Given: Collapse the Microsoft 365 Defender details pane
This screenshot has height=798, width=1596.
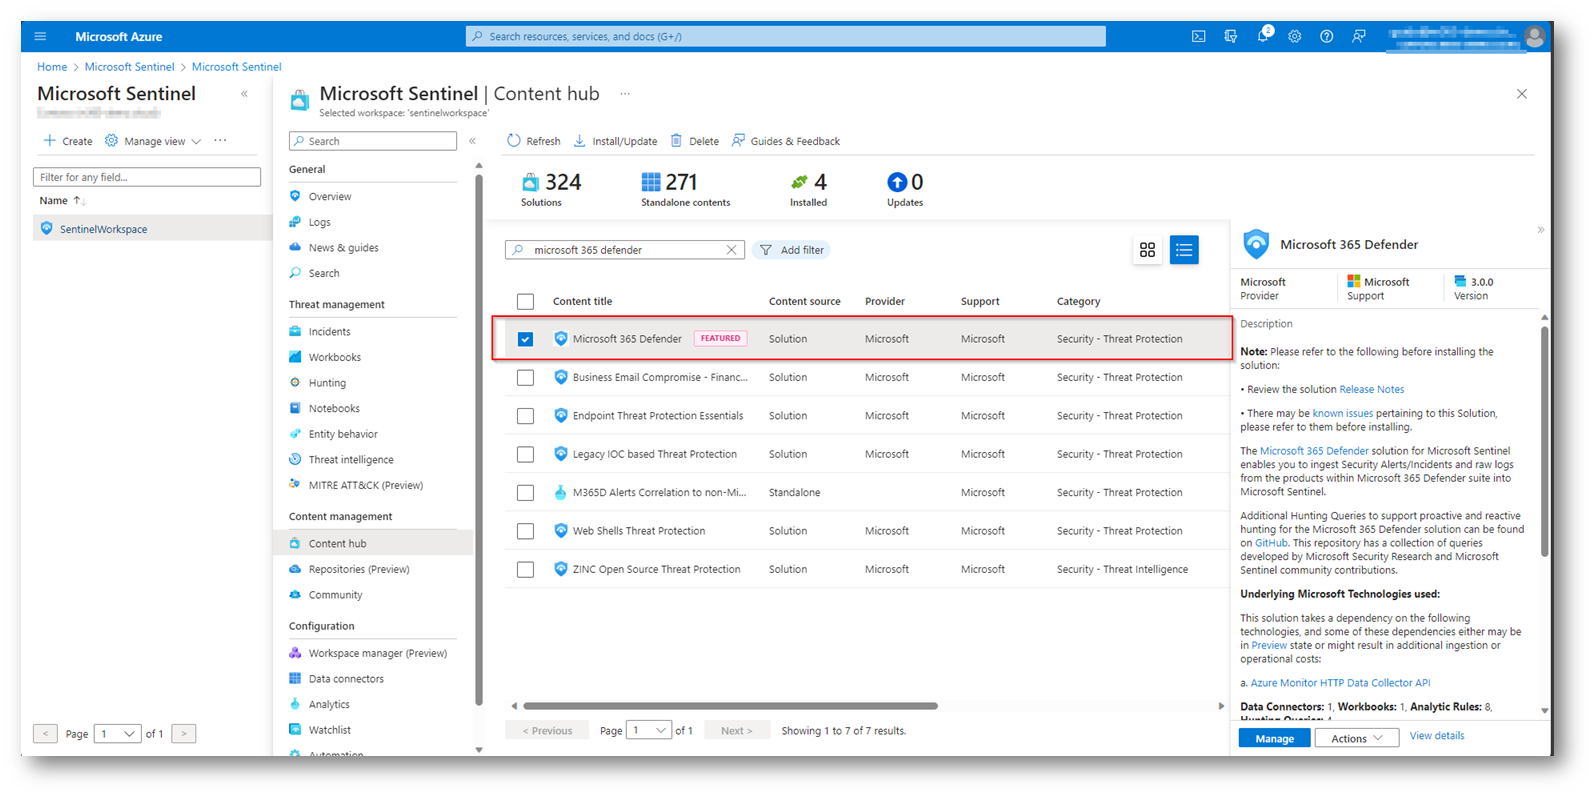Looking at the screenshot, I should click(x=1540, y=230).
